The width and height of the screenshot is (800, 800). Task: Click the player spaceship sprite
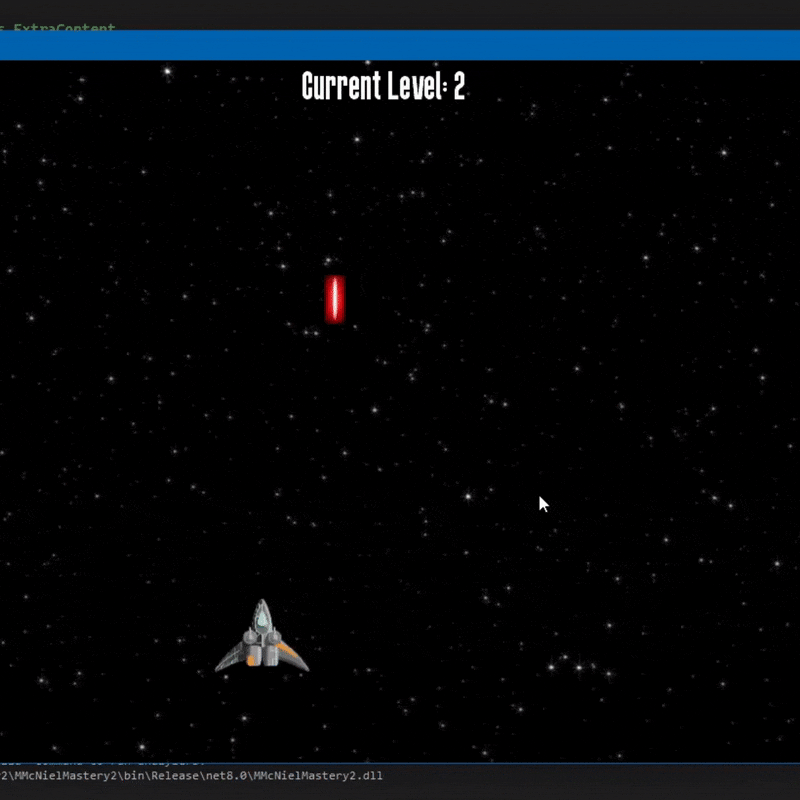coord(262,635)
